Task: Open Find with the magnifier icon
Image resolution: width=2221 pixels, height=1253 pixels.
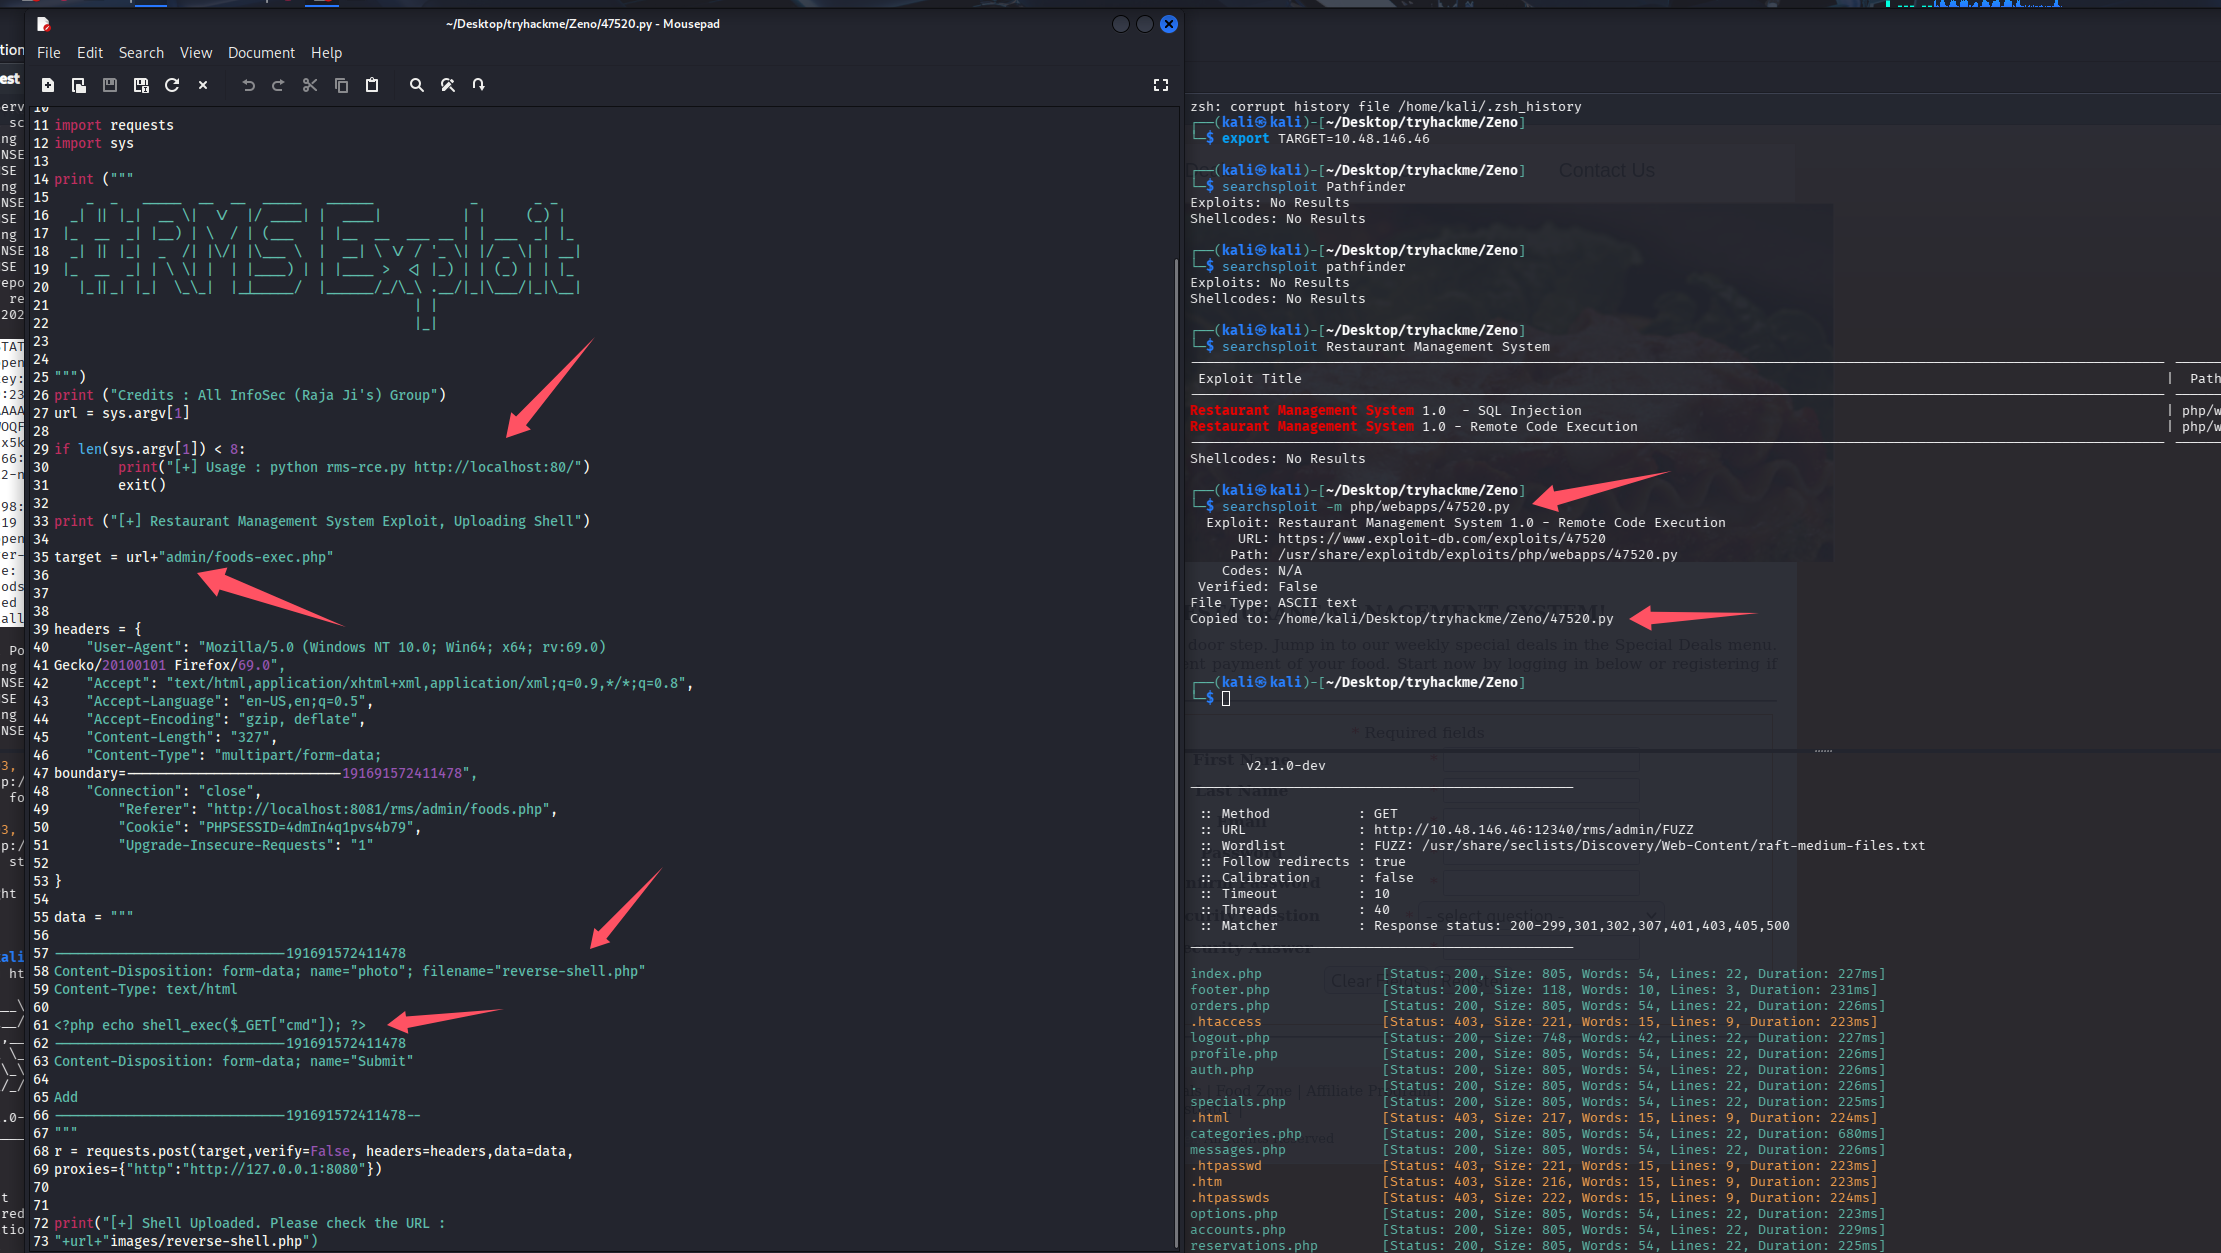Action: (417, 85)
